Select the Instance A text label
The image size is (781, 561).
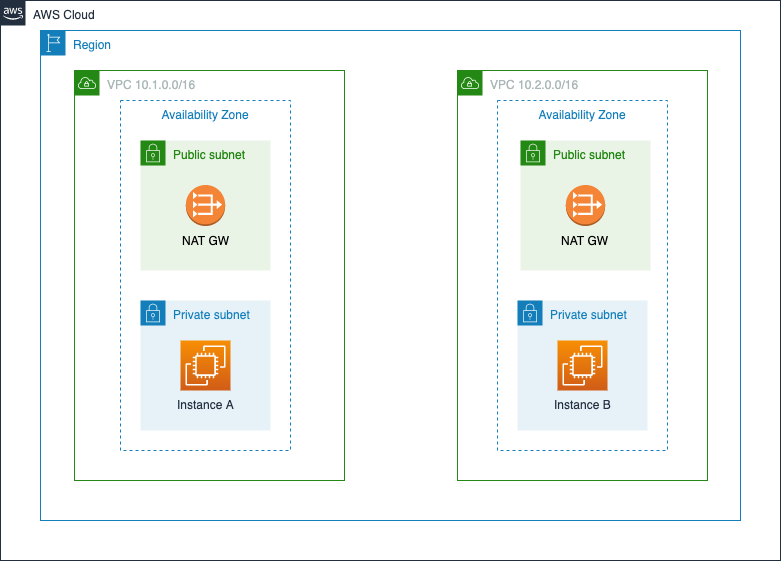coord(205,405)
